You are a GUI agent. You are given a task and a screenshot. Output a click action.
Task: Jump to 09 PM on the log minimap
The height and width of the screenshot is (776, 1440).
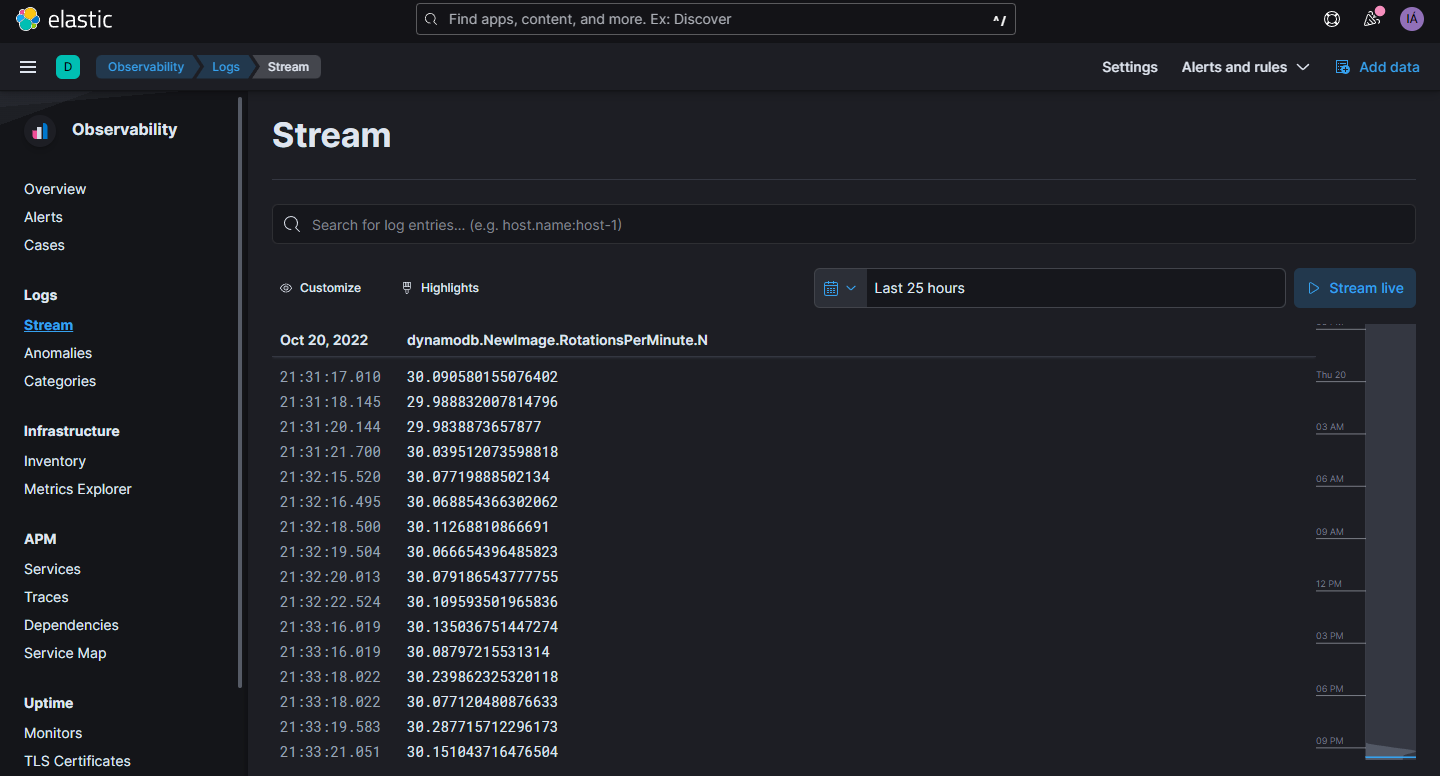1329,741
